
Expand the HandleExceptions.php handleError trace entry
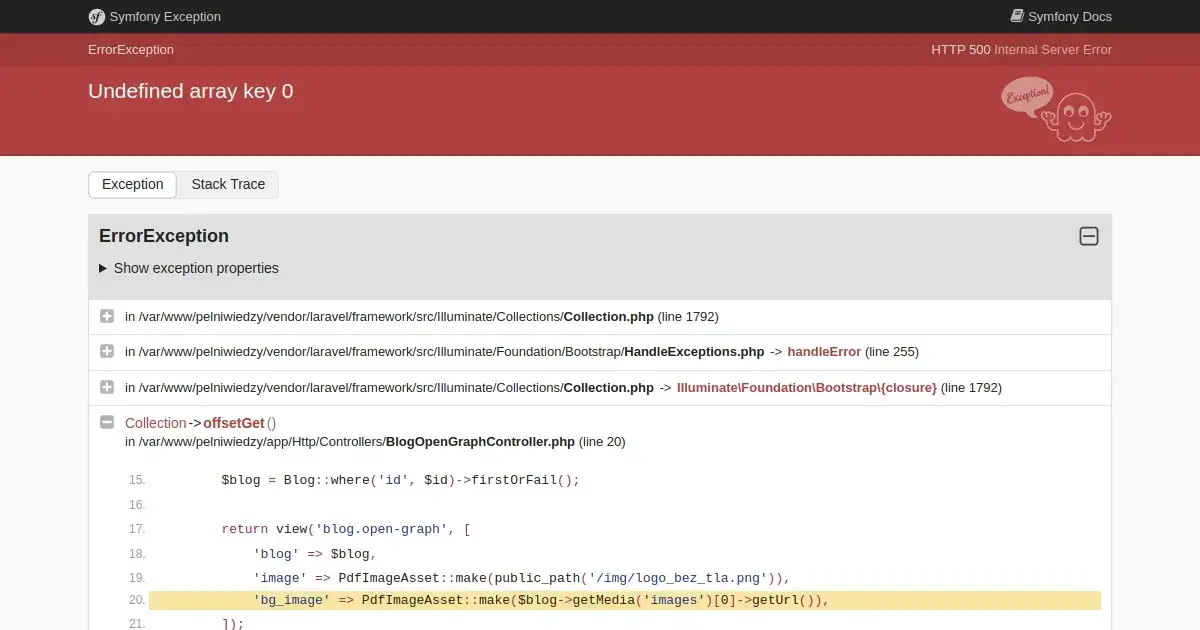(107, 351)
